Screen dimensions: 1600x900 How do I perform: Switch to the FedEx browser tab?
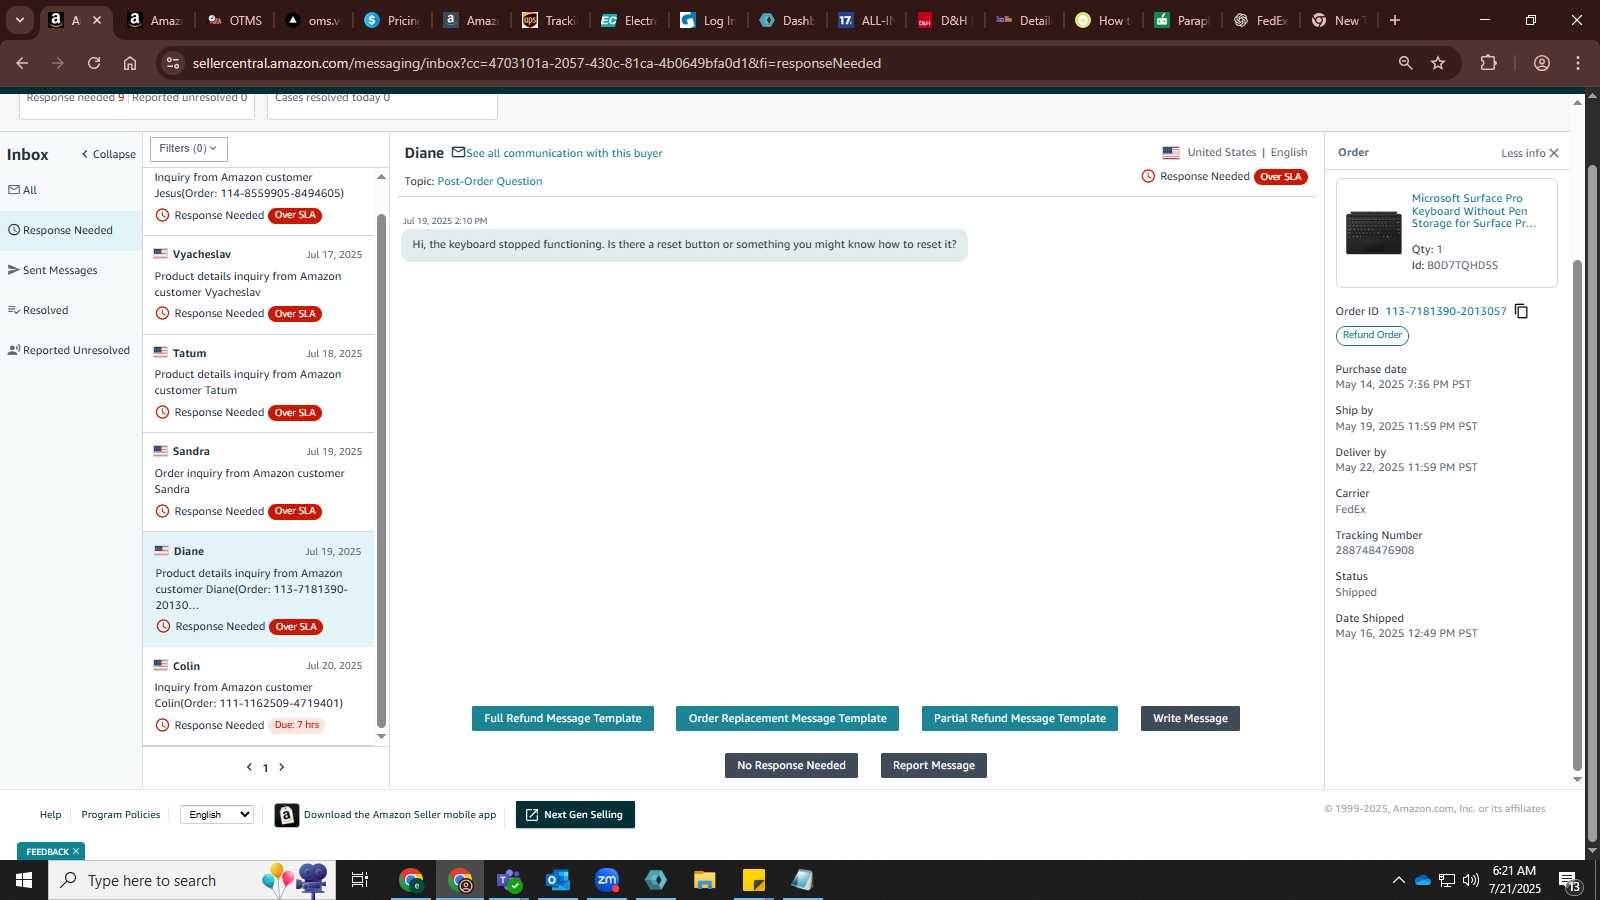pyautogui.click(x=1260, y=20)
